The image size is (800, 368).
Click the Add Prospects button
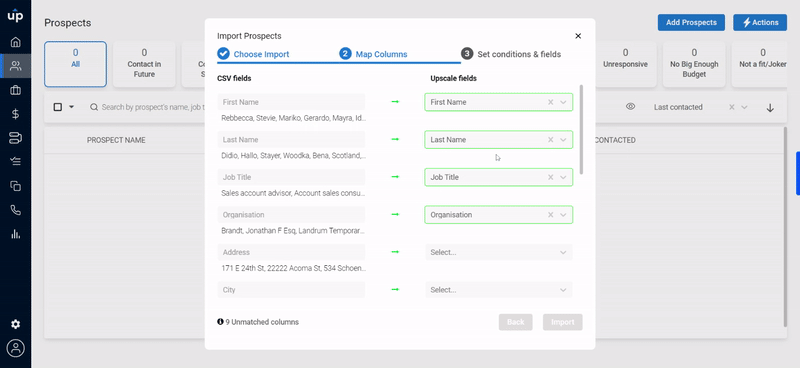(691, 22)
